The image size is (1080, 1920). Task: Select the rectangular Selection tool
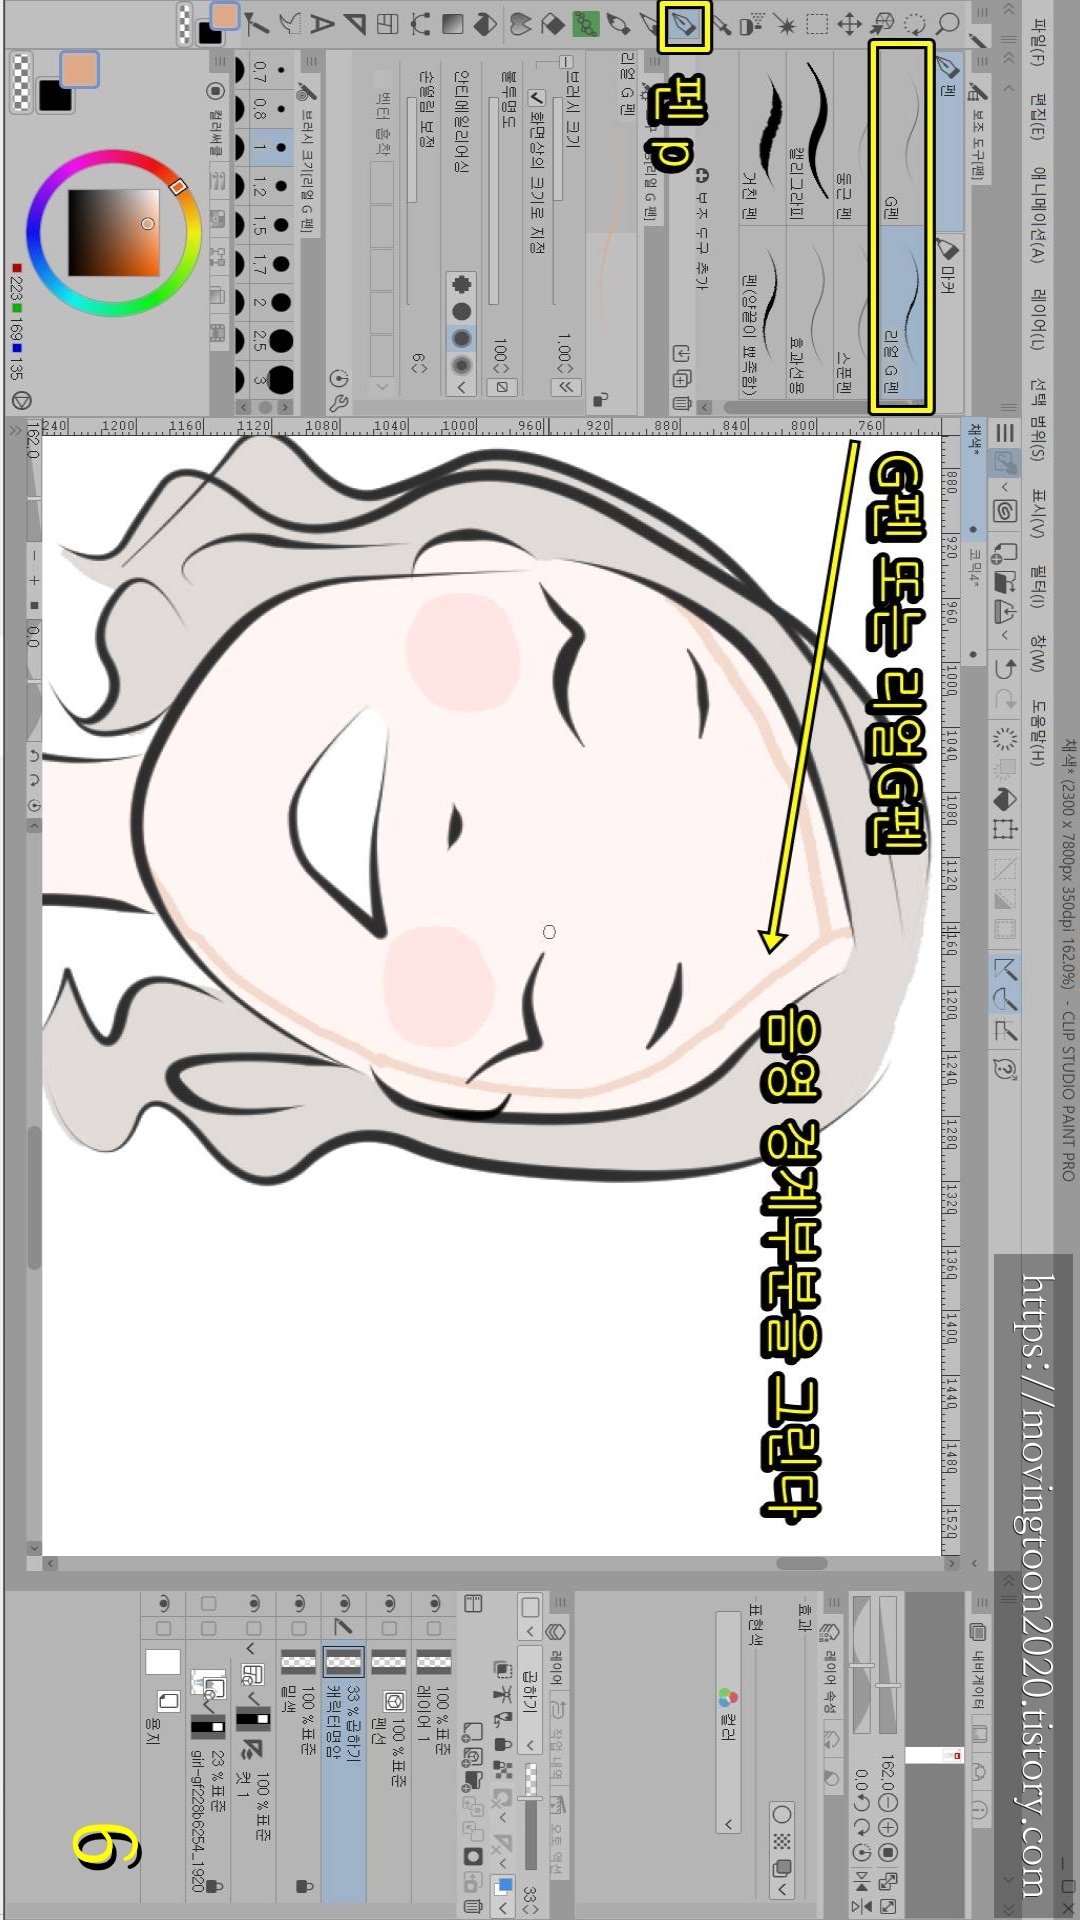(817, 24)
